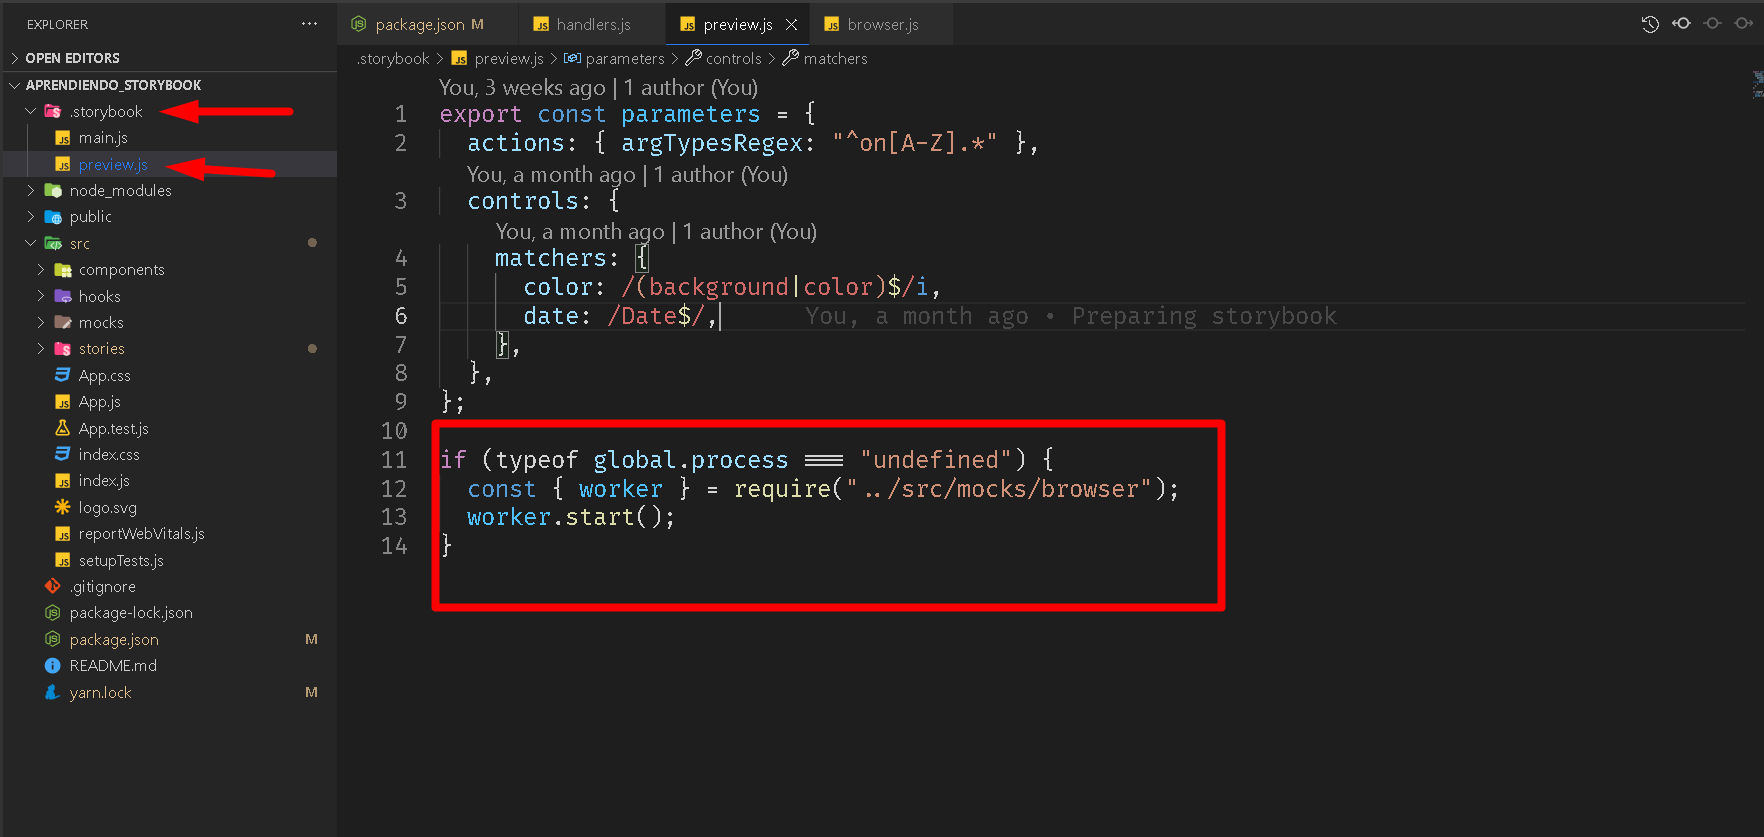Open changes with next revision
Viewport: 1764px width, 837px height.
tap(1743, 24)
